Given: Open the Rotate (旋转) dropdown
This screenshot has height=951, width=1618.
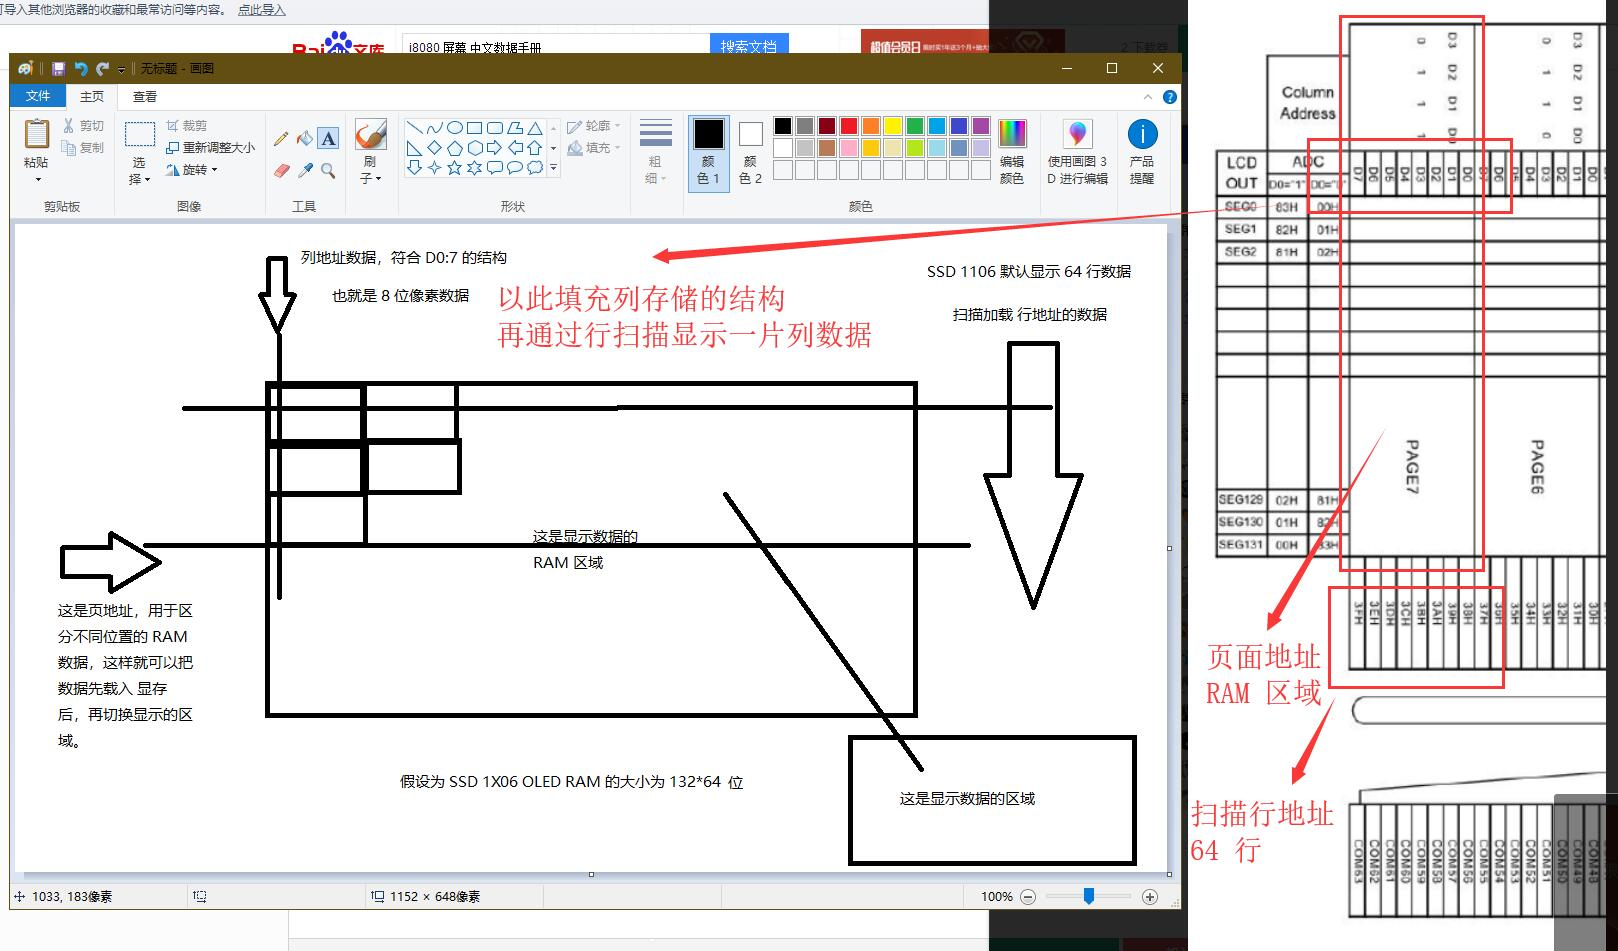Looking at the screenshot, I should (x=192, y=170).
